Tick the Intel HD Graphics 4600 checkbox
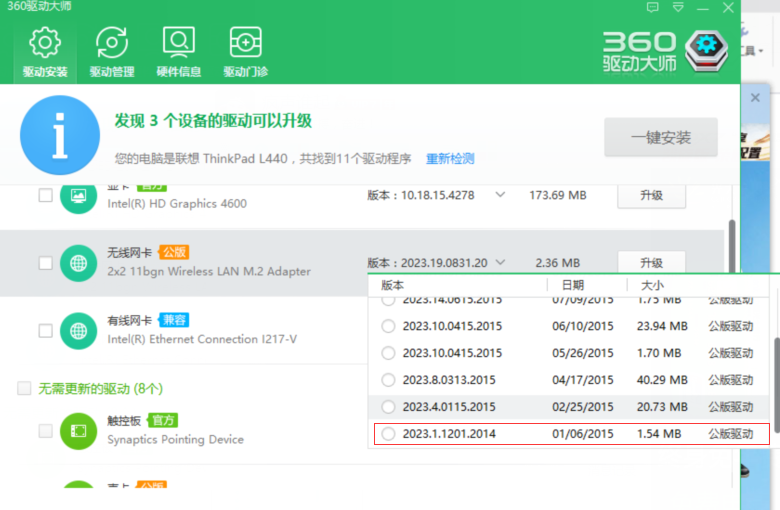Image resolution: width=780 pixels, height=510 pixels. click(45, 195)
